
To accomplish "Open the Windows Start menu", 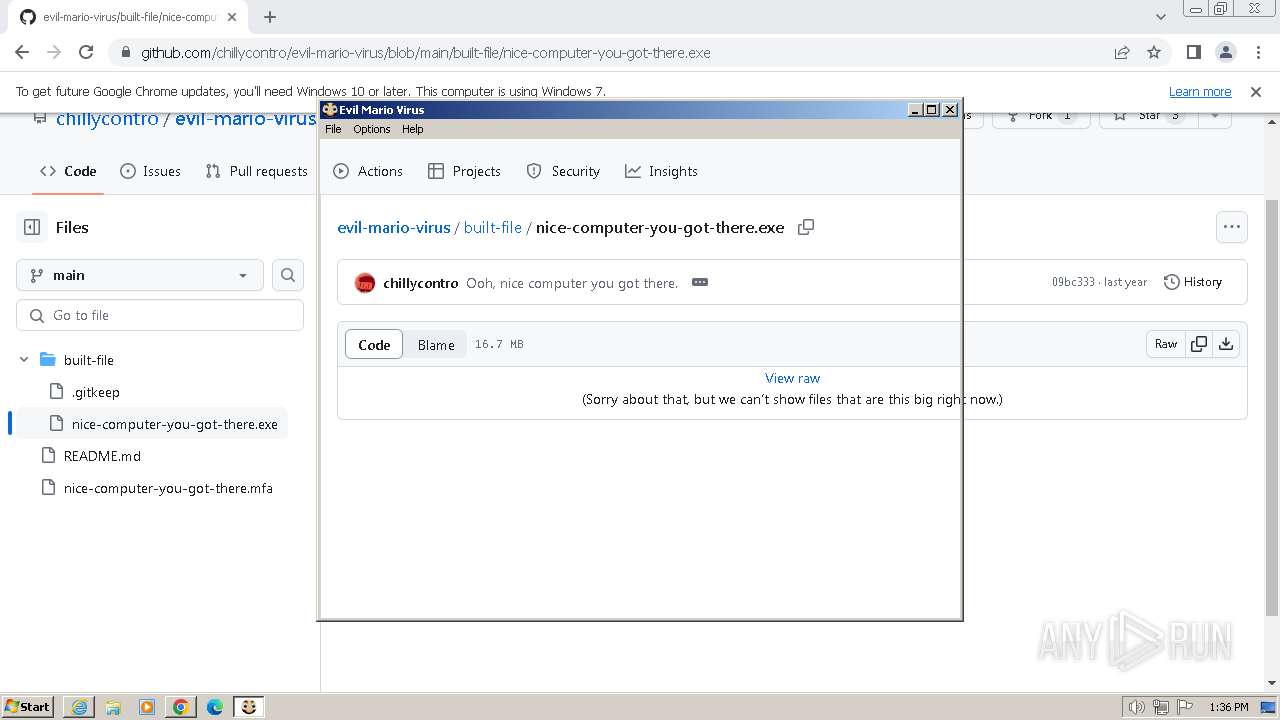I will point(28,707).
